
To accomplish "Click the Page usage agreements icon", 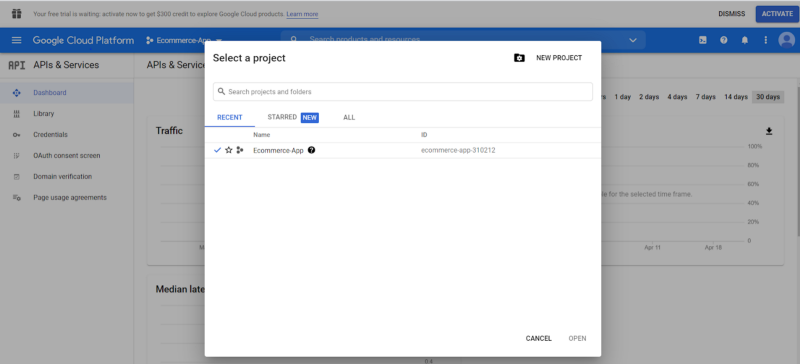I will [x=16, y=198].
